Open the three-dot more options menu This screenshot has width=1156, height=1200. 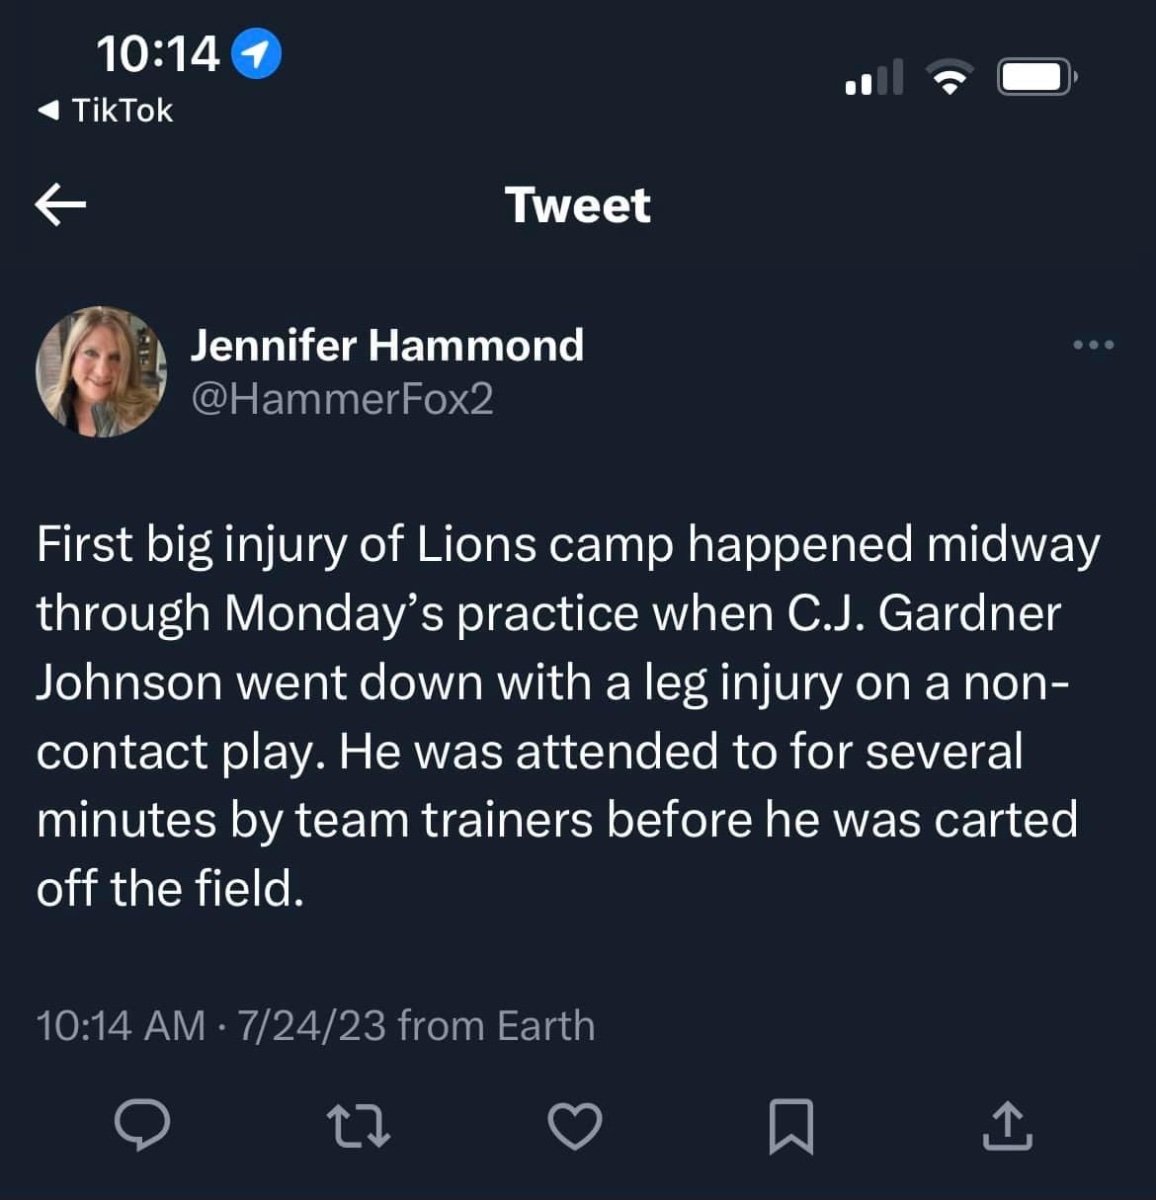coord(1092,345)
